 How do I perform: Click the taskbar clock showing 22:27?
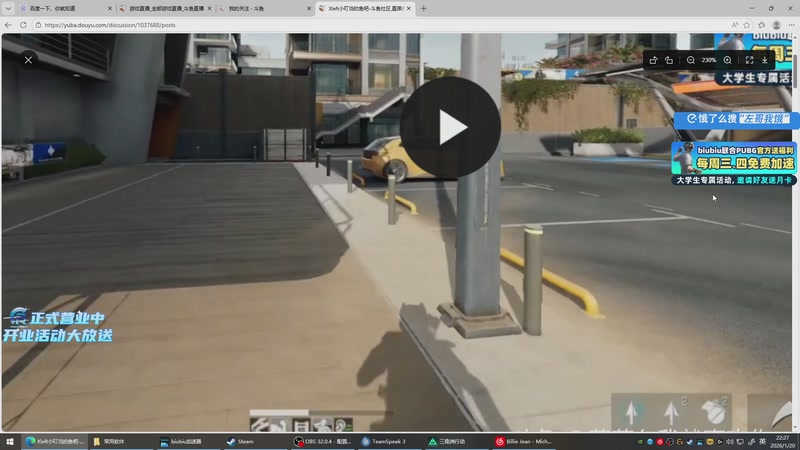coord(782,442)
